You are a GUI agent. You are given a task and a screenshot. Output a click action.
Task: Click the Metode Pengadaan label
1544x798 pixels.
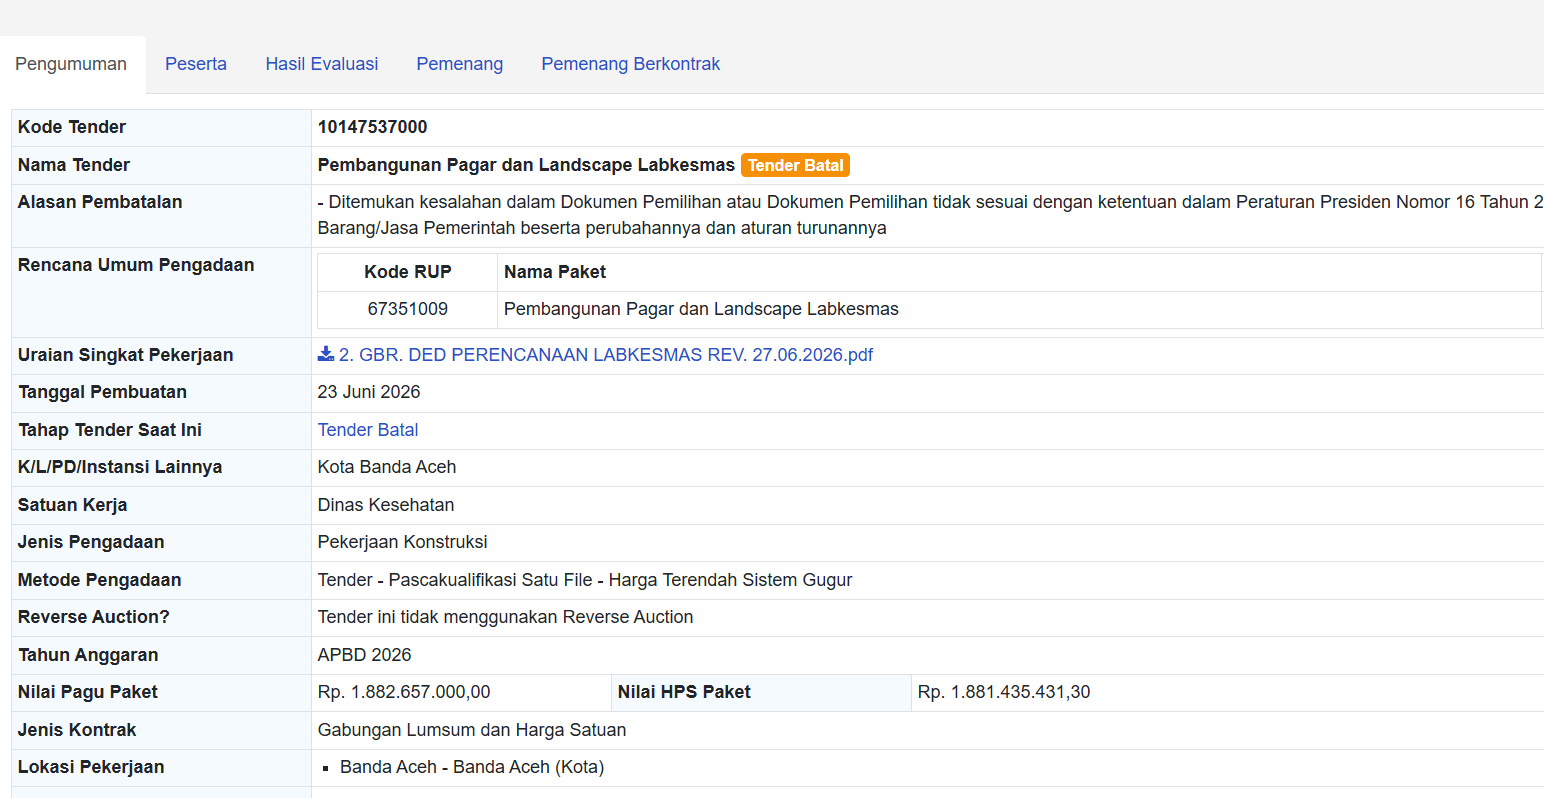click(x=99, y=580)
